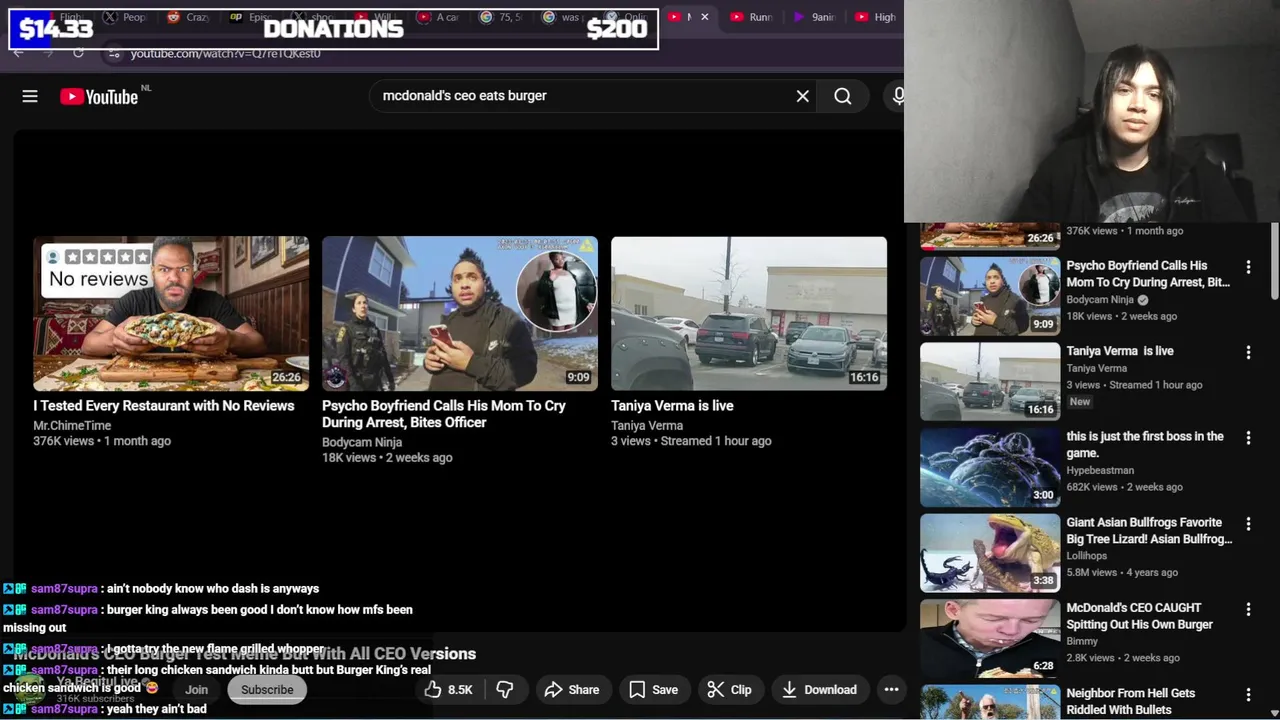Screen dimensions: 1280x720
Task: Reload the page in the browser
Action: tap(78, 52)
